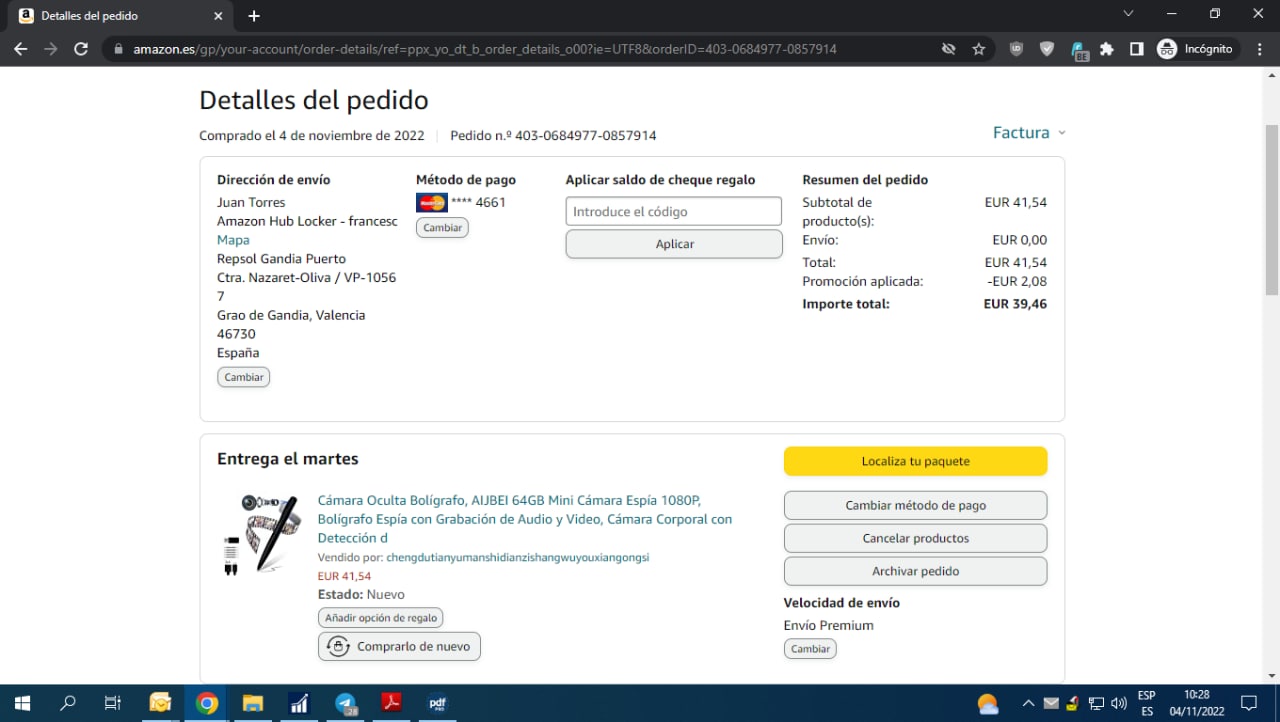Click the spy pen product thumbnail

pos(260,534)
